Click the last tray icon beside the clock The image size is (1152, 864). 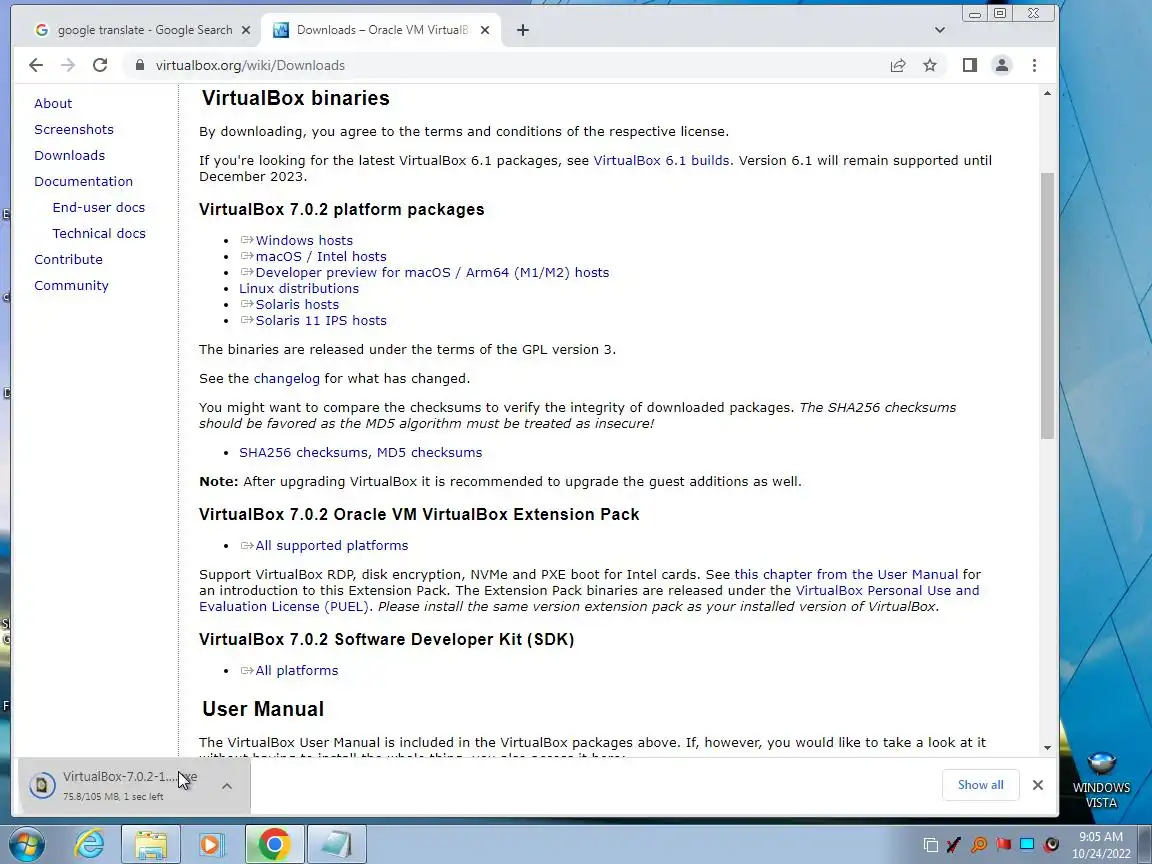1051,845
